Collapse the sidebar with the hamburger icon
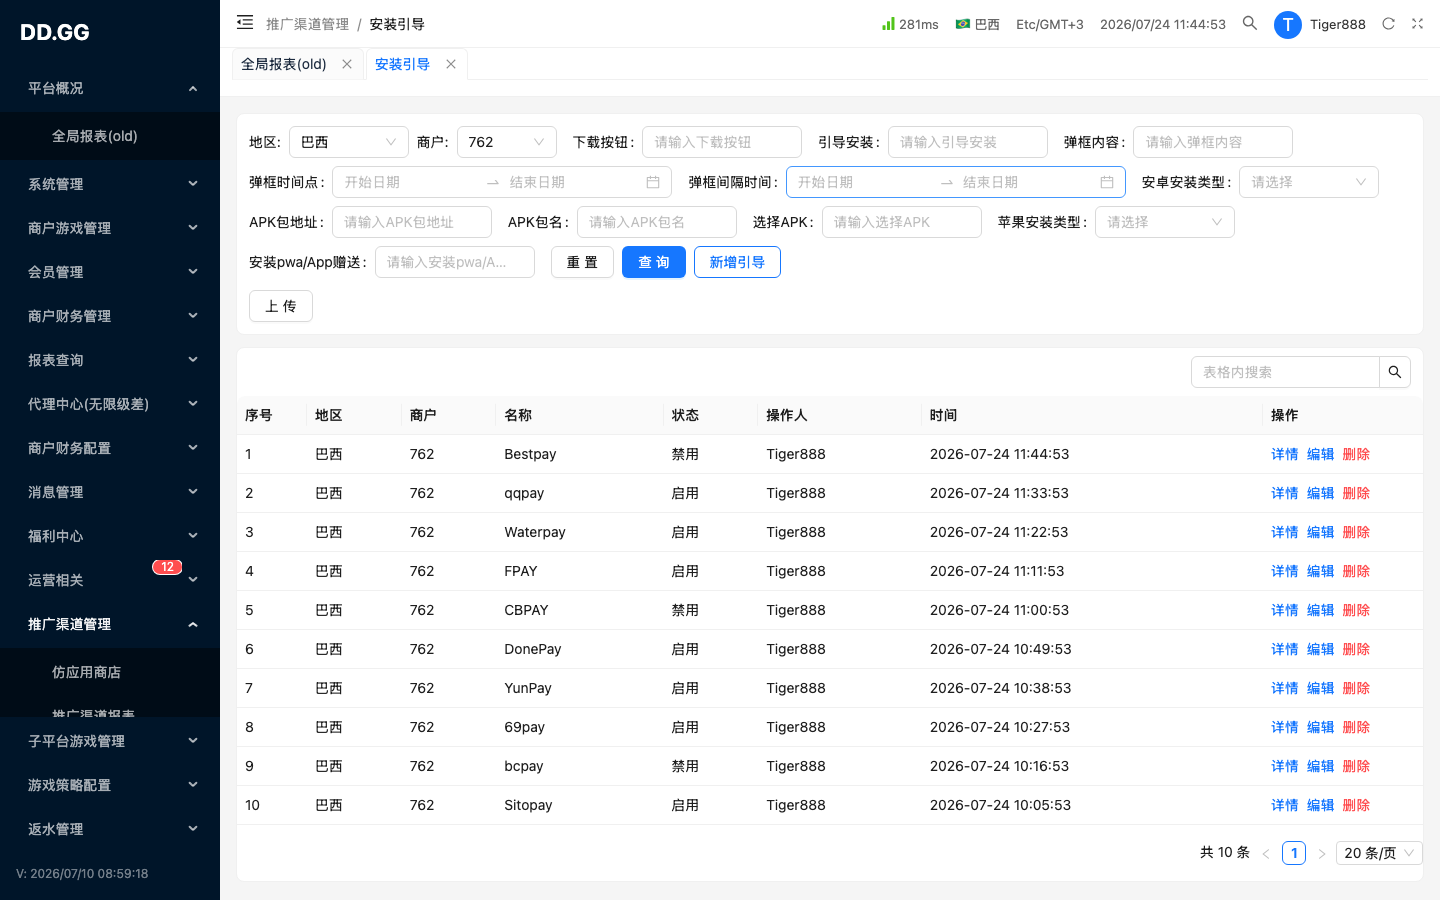1440x900 pixels. click(245, 22)
